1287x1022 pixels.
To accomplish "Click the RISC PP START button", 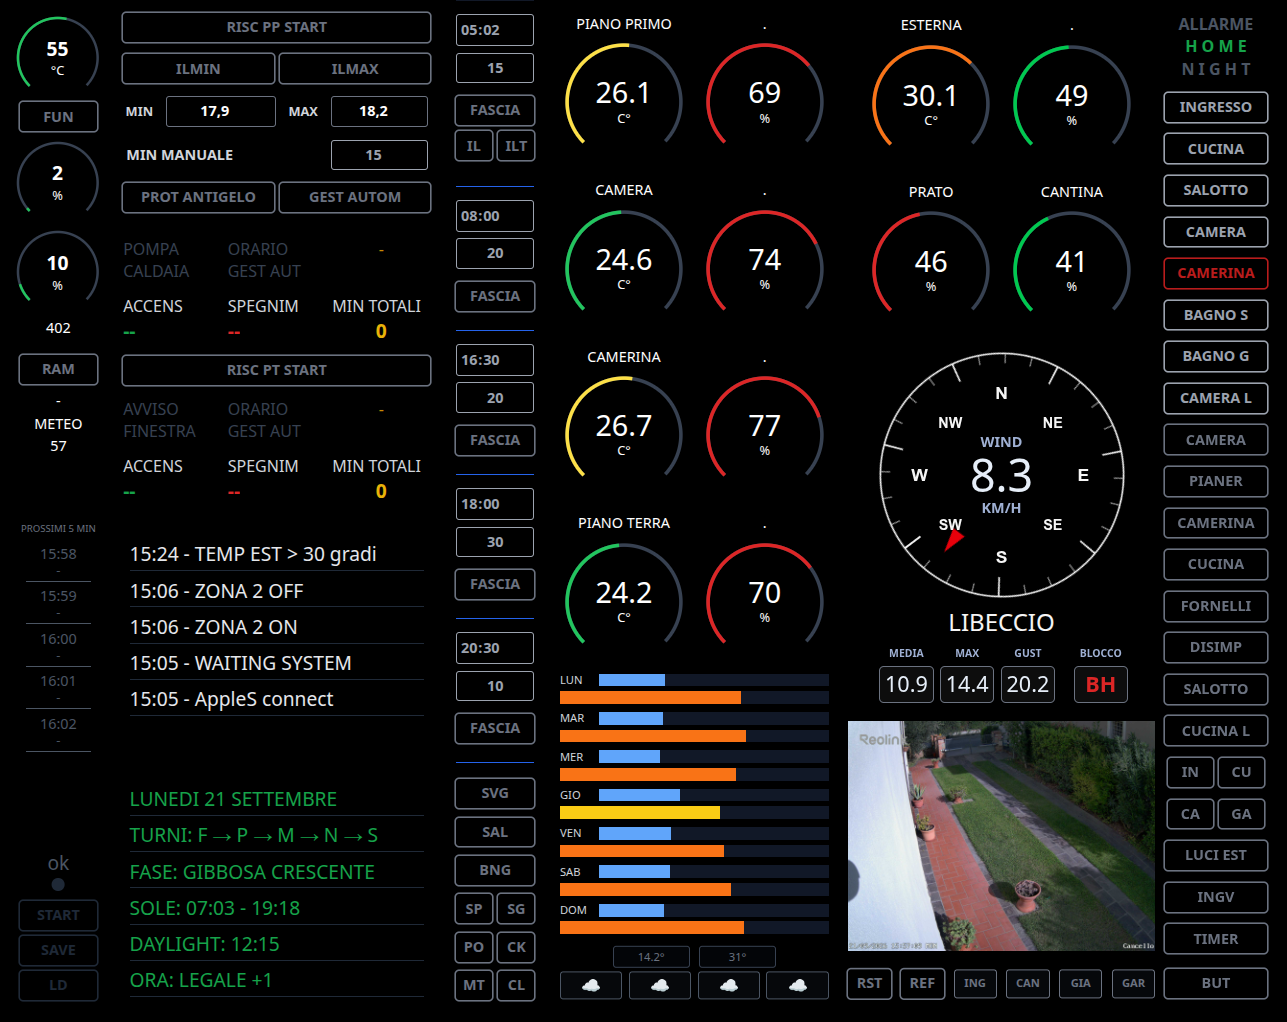I will click(x=276, y=27).
